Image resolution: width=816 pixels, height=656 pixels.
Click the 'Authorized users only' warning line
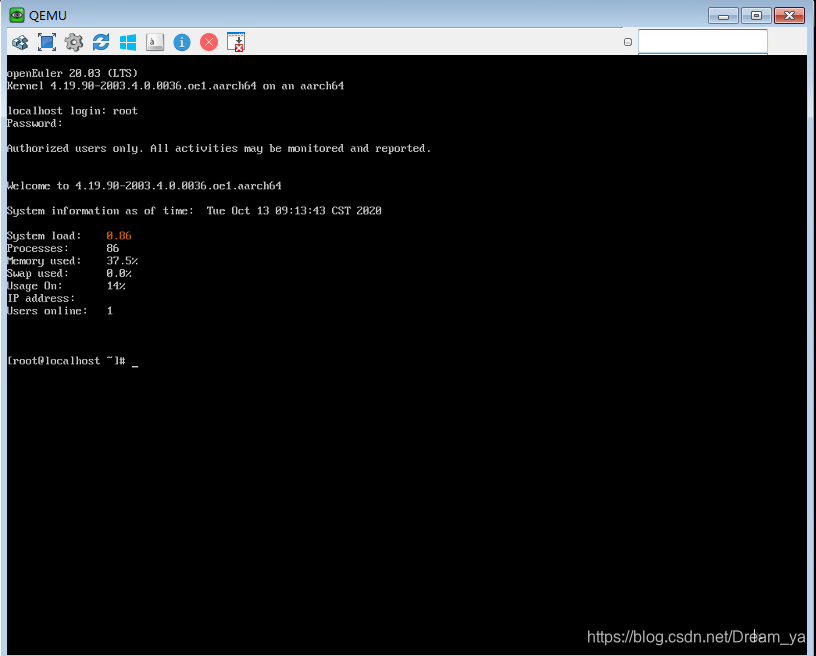pos(219,148)
